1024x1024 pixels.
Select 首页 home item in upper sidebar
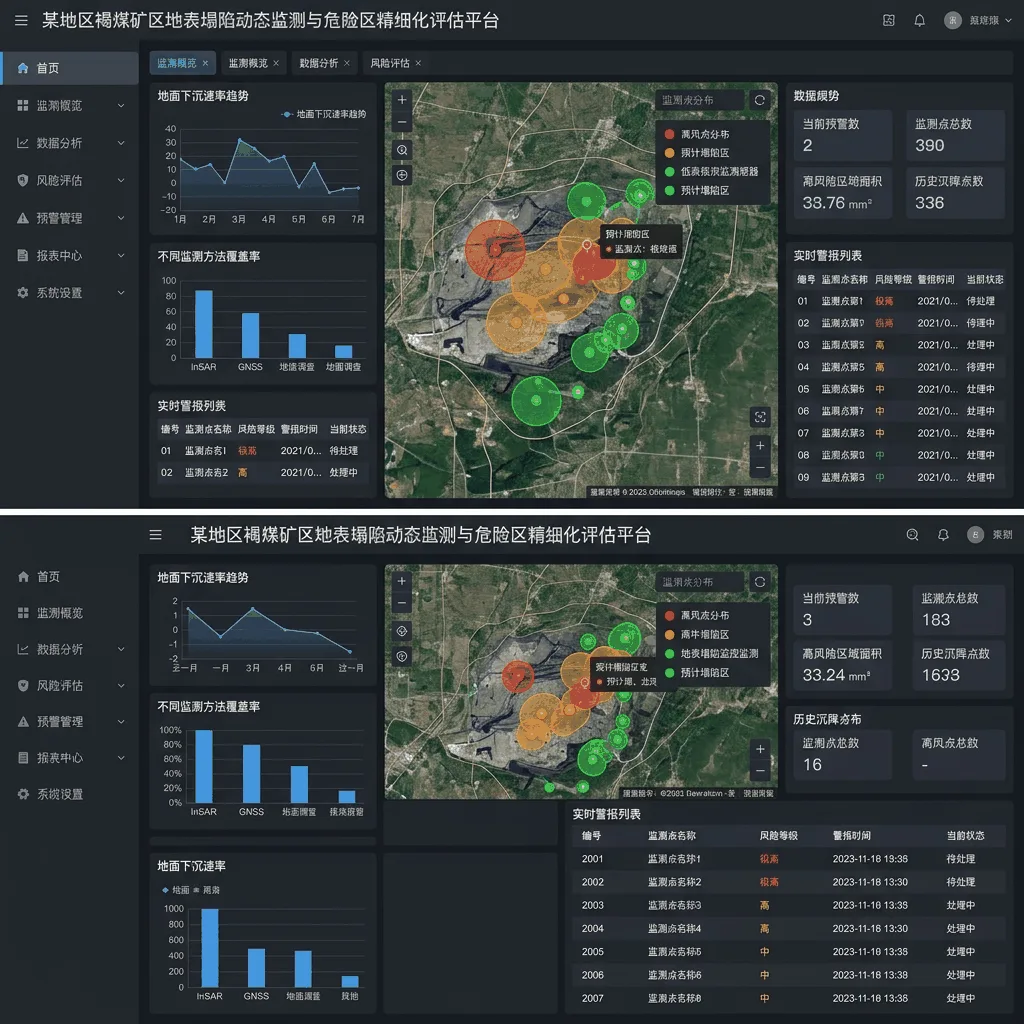(x=69, y=68)
